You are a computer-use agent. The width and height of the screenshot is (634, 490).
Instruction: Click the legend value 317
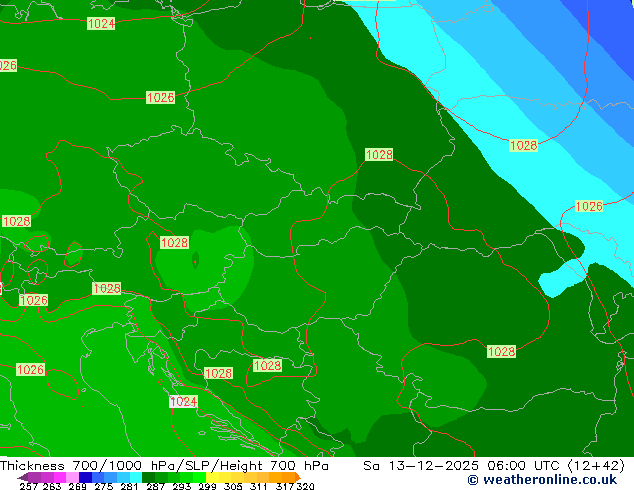[x=285, y=486]
